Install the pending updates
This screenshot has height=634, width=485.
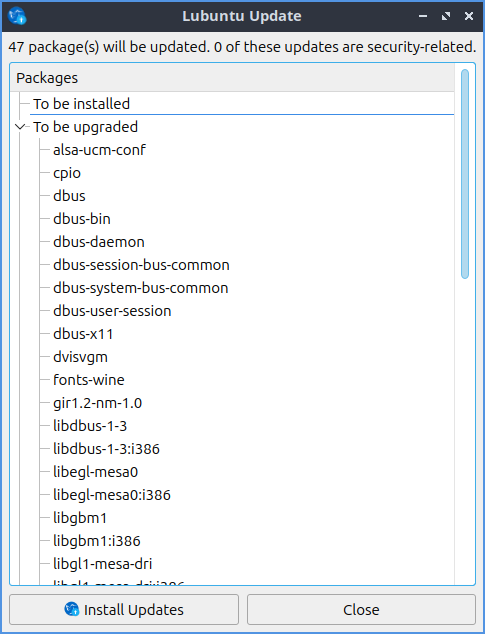pyautogui.click(x=124, y=609)
